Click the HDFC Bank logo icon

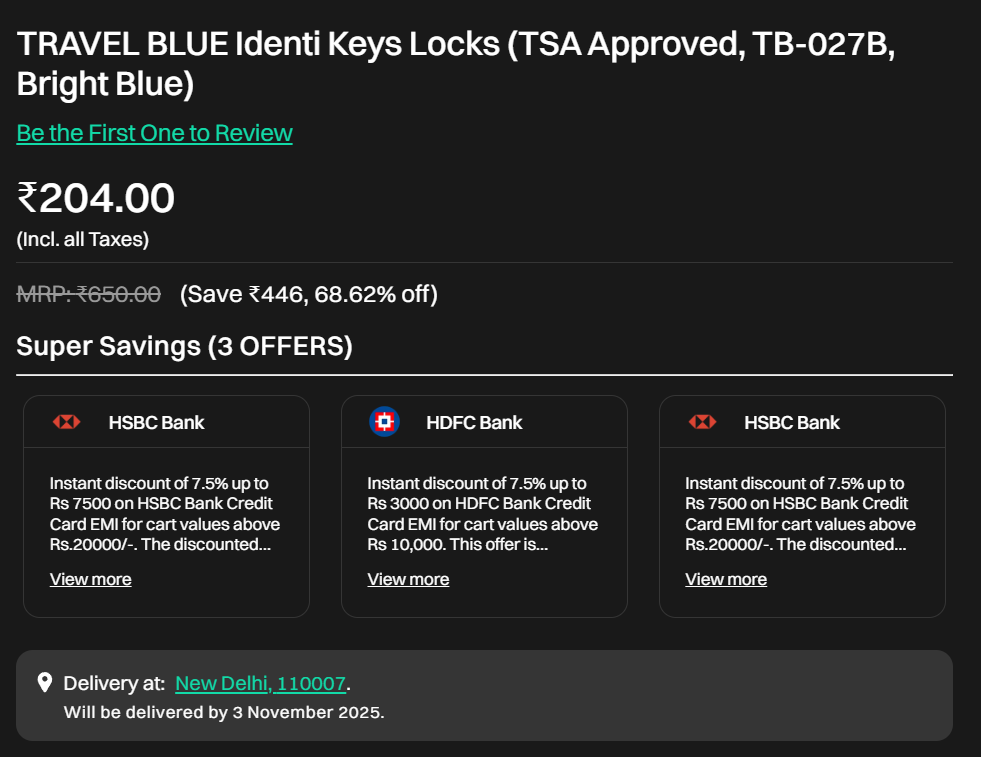tap(384, 422)
